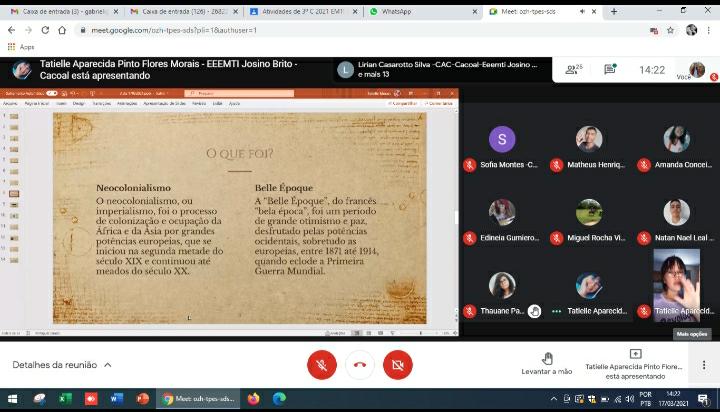Click the browser back arrow
Image resolution: width=720 pixels, height=412 pixels.
click(11, 30)
